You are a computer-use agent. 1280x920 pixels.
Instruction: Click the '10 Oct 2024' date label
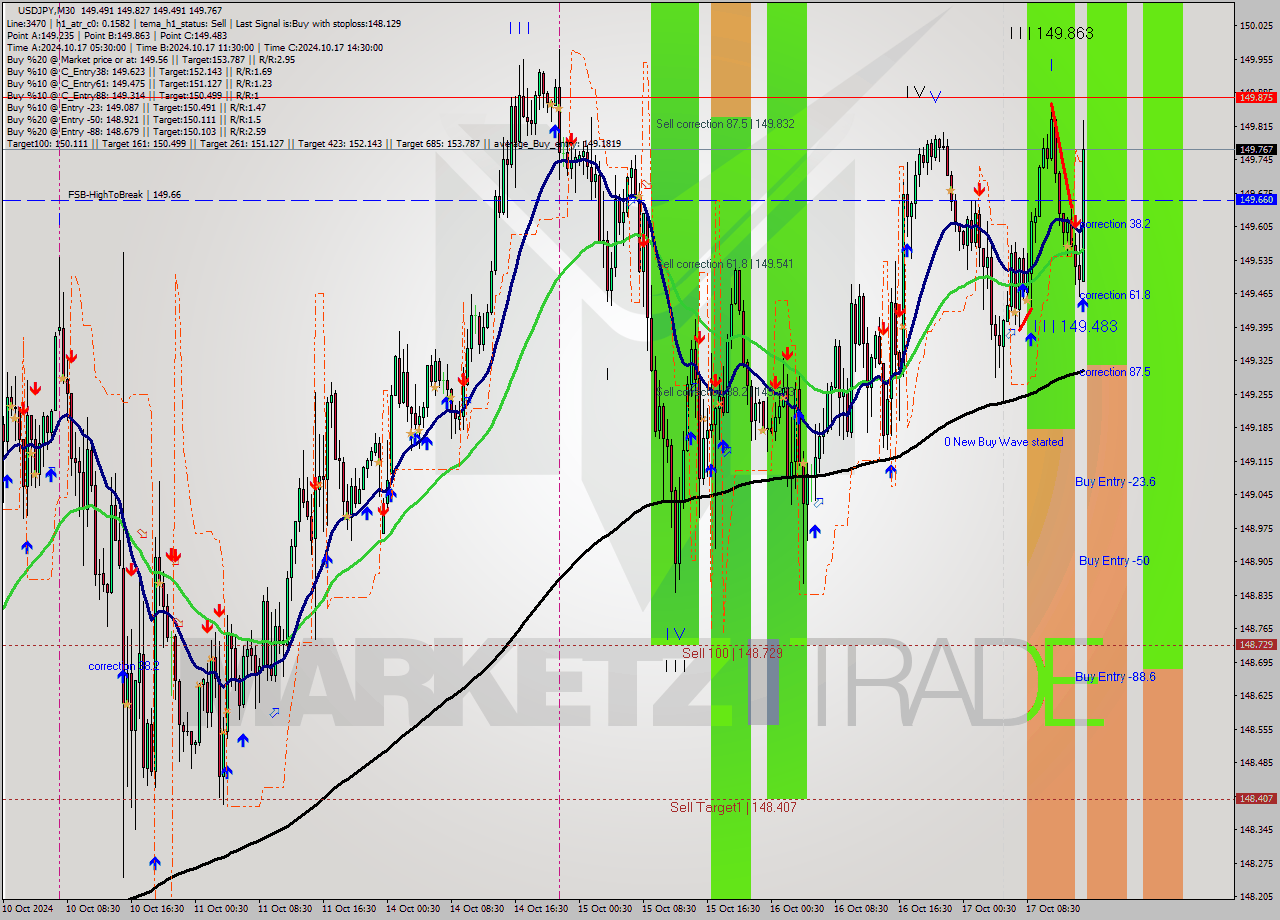[x=27, y=909]
